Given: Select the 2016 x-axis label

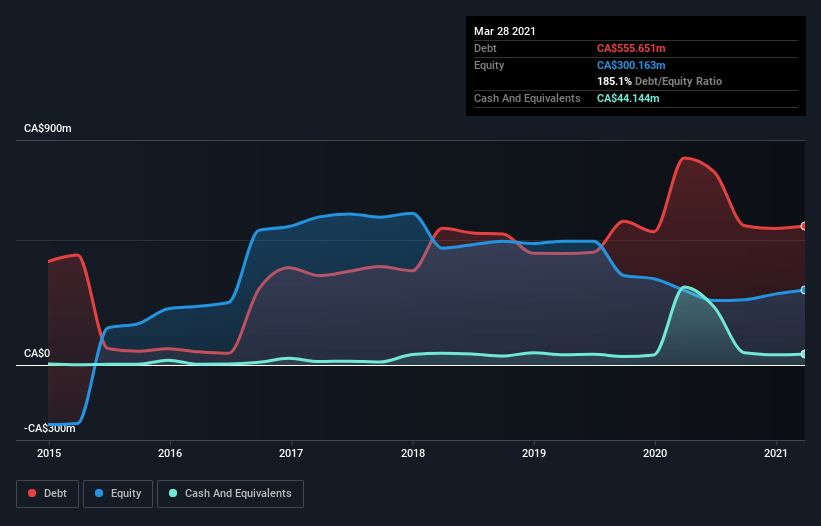Looking at the screenshot, I should 170,453.
